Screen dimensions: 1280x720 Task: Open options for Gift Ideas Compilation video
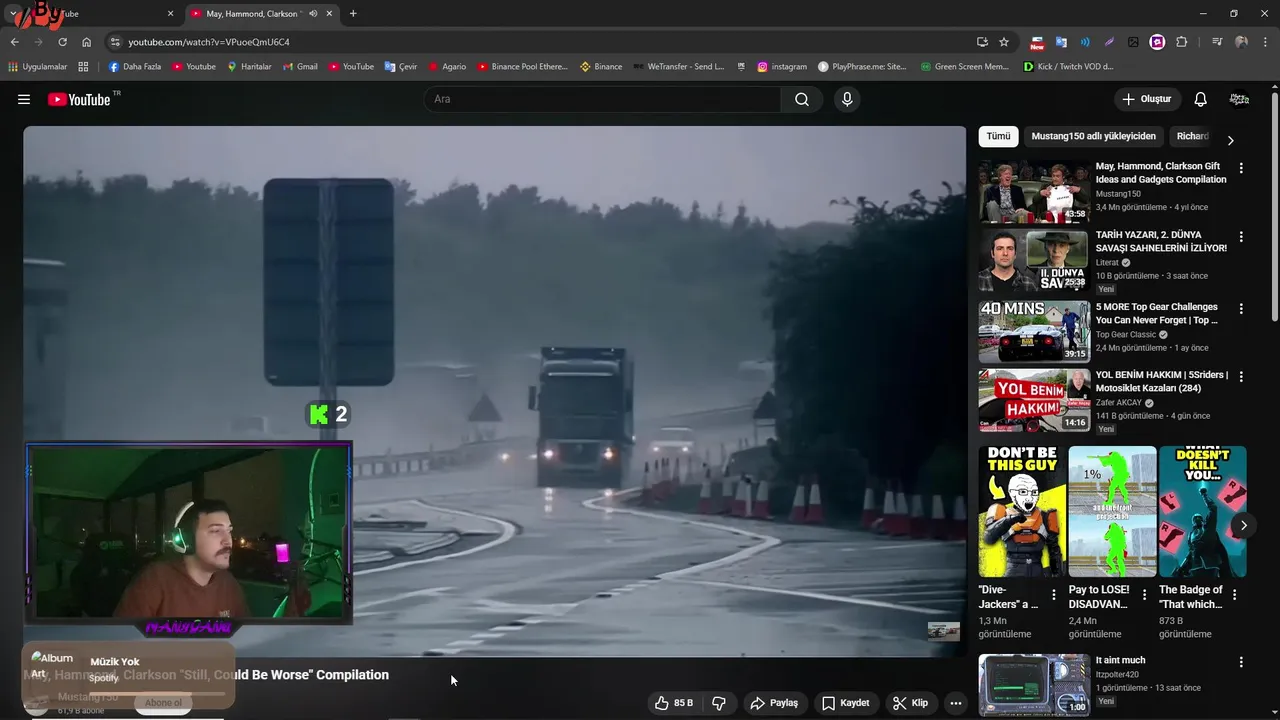(1241, 168)
